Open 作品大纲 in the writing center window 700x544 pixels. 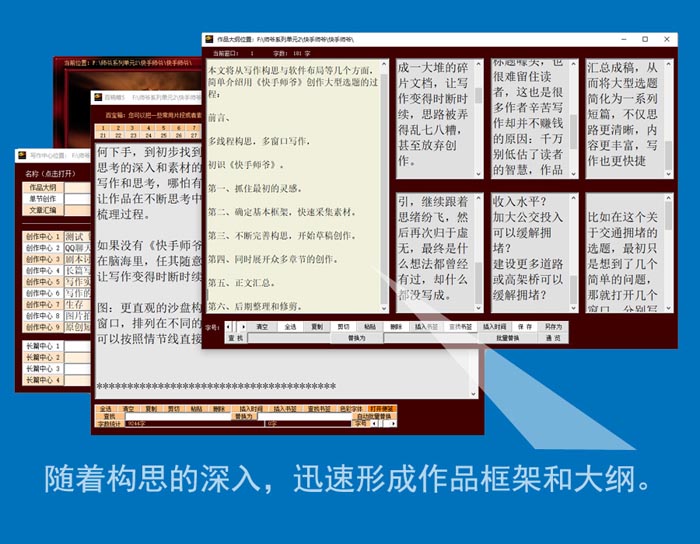pyautogui.click(x=43, y=187)
